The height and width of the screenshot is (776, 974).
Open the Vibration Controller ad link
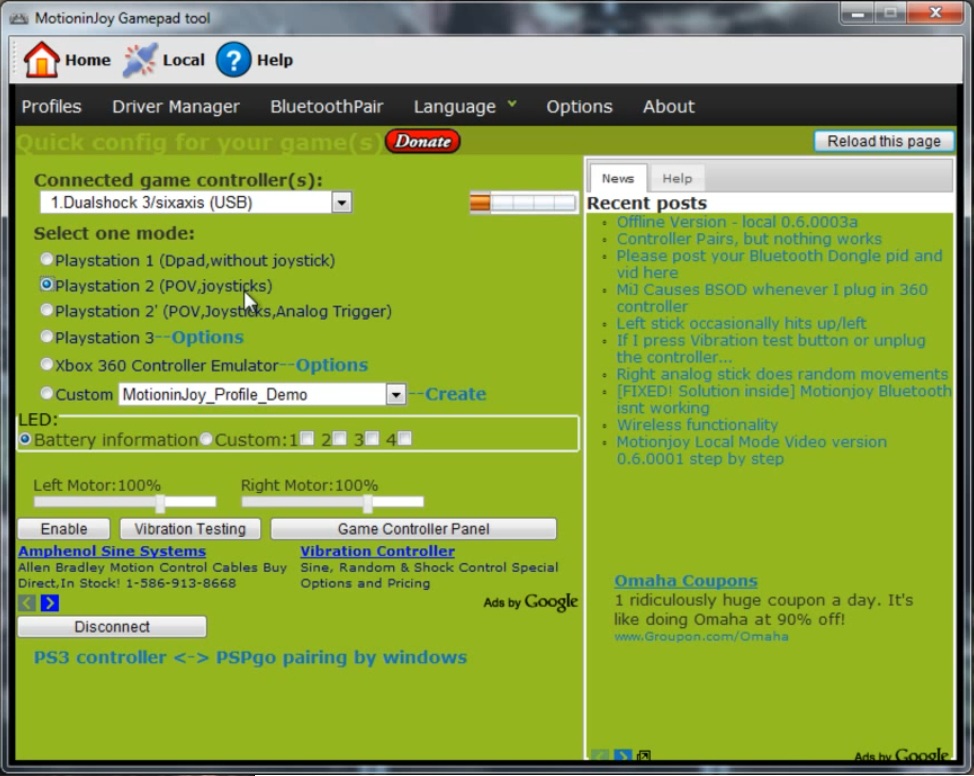(x=378, y=551)
